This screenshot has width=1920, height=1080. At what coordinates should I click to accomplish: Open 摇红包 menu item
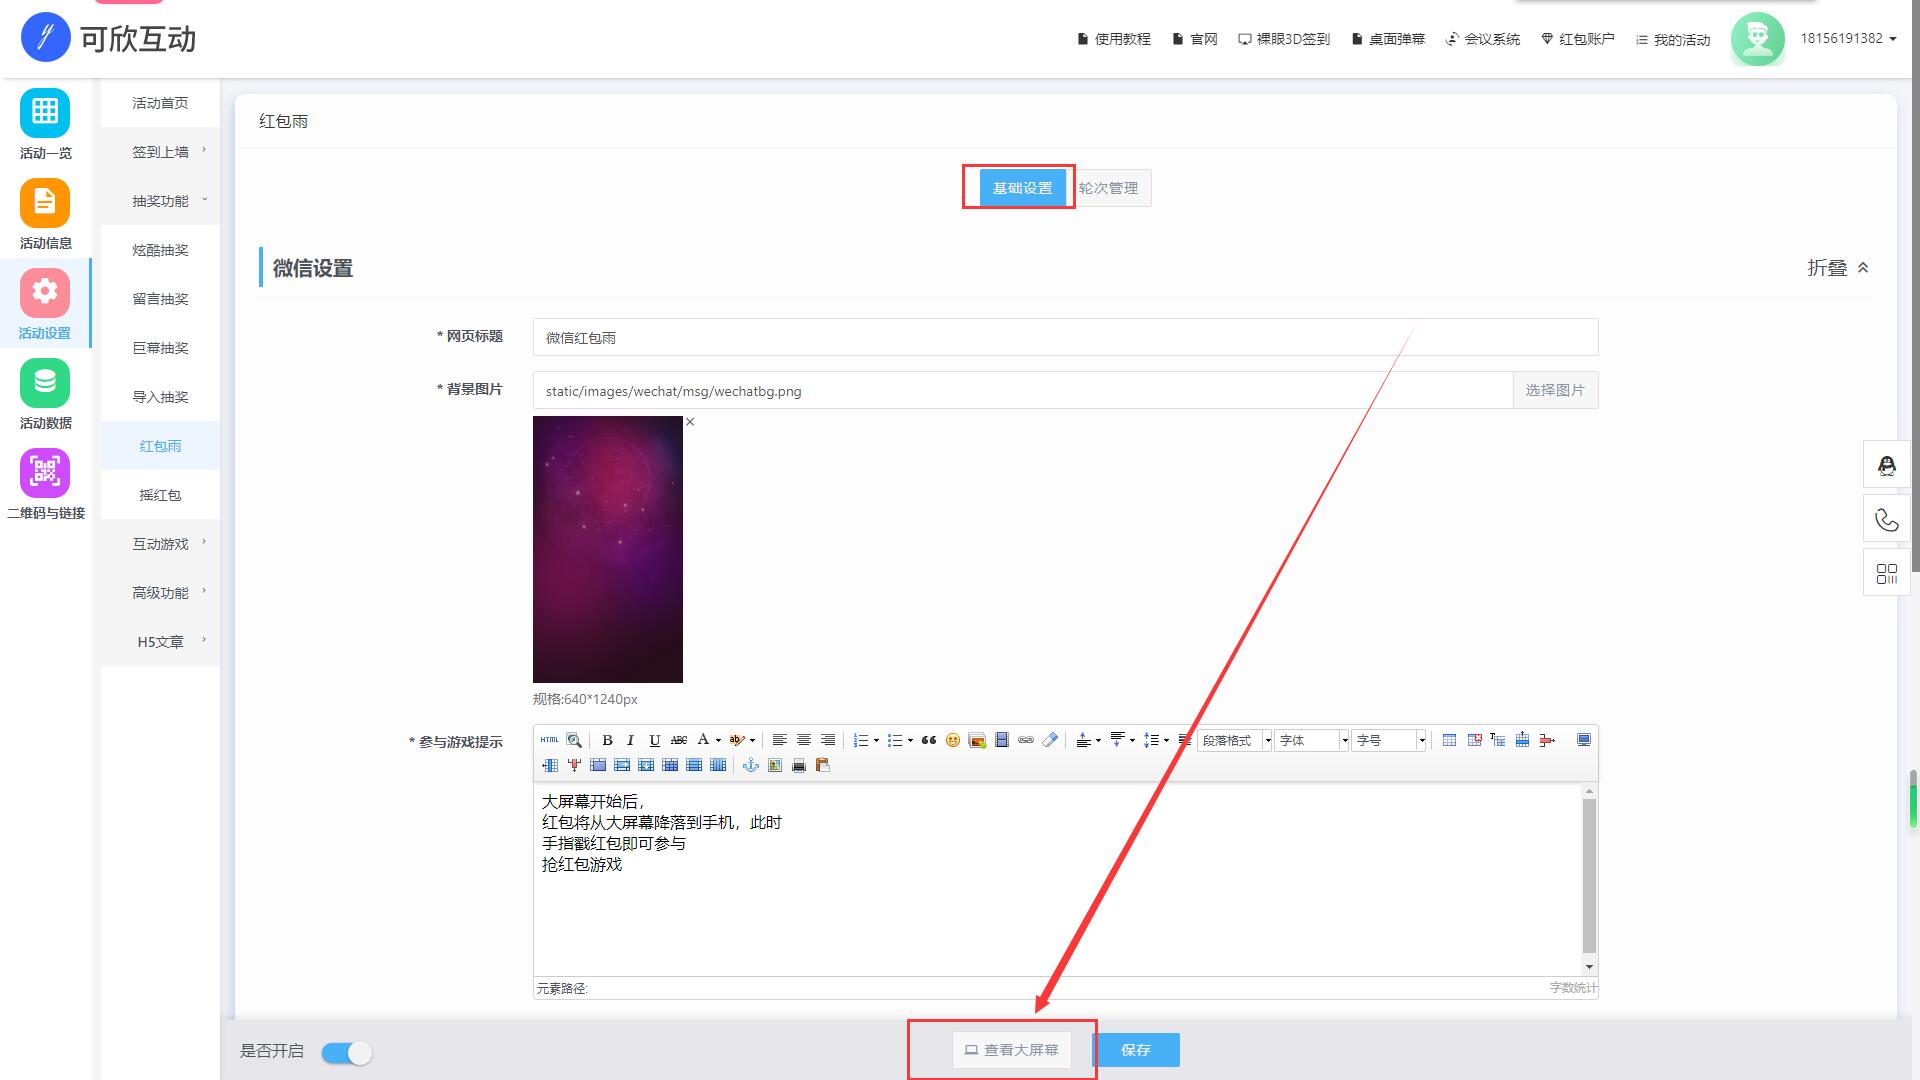[160, 495]
